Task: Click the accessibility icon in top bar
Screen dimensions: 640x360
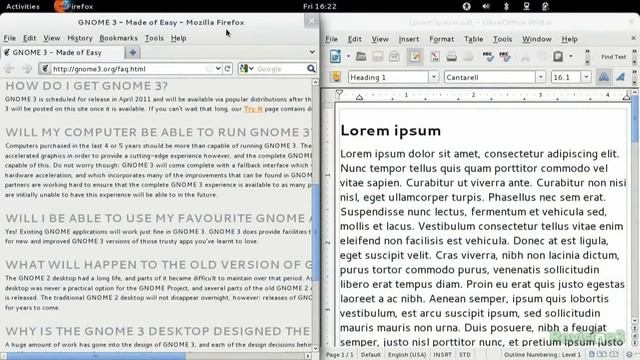Action: [x=467, y=6]
